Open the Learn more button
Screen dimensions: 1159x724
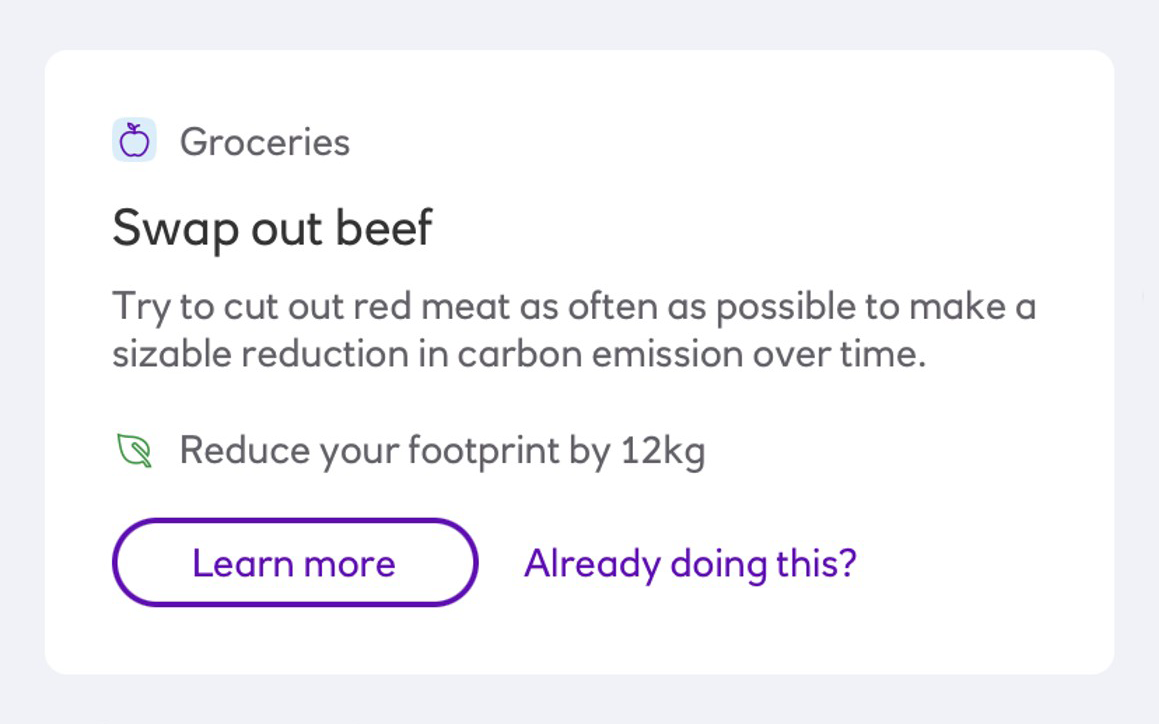click(295, 563)
